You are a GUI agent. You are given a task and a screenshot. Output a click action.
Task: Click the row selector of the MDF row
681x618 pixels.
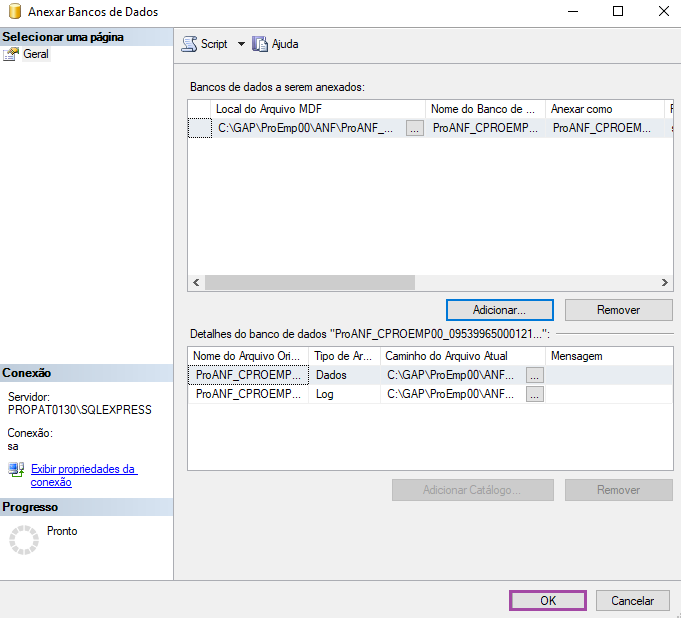[200, 128]
